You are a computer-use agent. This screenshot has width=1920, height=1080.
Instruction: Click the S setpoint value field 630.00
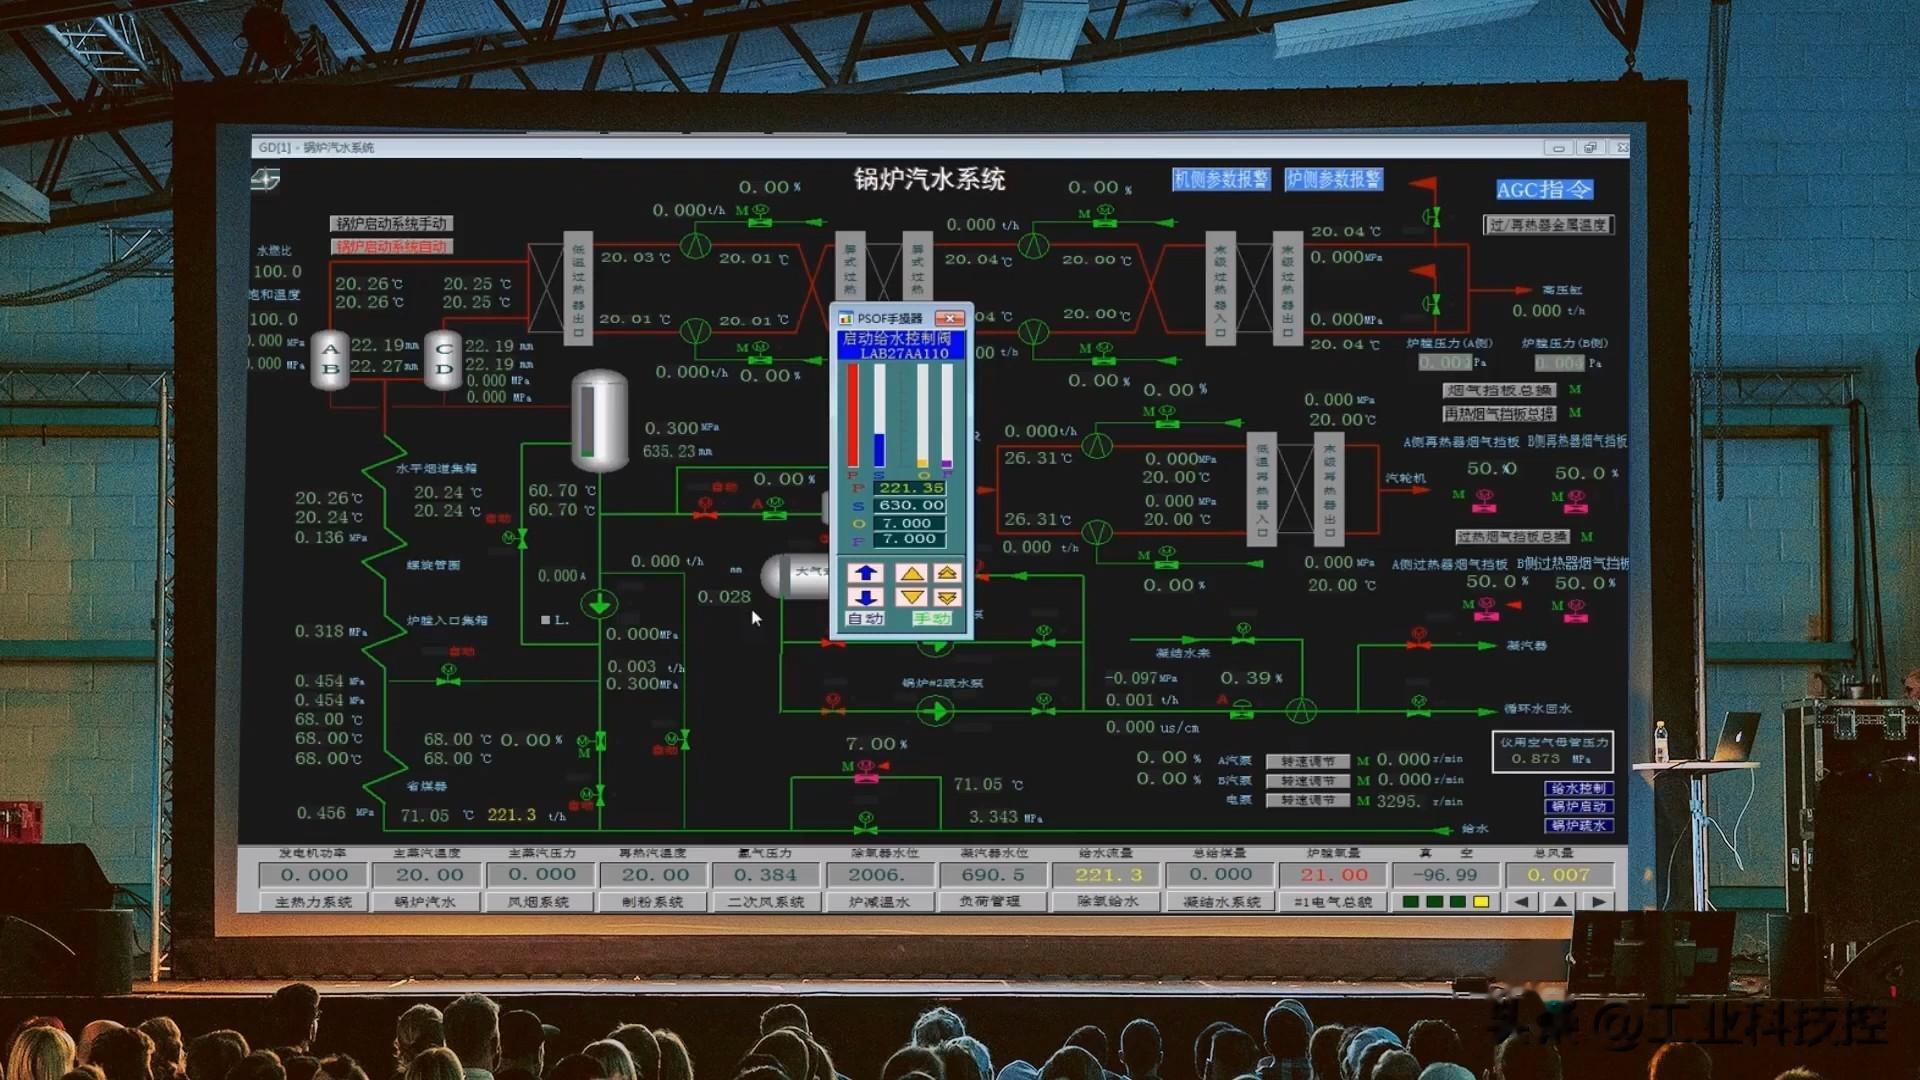click(x=910, y=505)
